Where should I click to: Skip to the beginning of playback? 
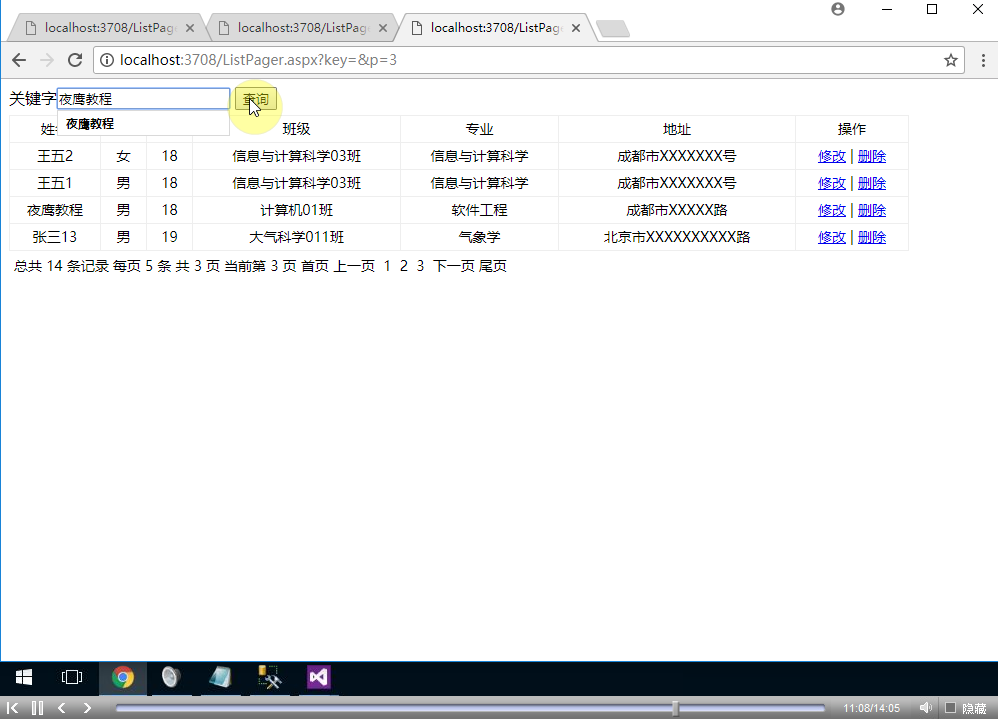(13, 707)
